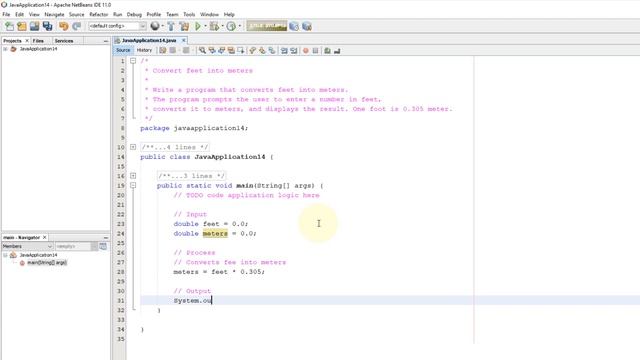Select main(String[] args) in the Navigator

coord(47,263)
